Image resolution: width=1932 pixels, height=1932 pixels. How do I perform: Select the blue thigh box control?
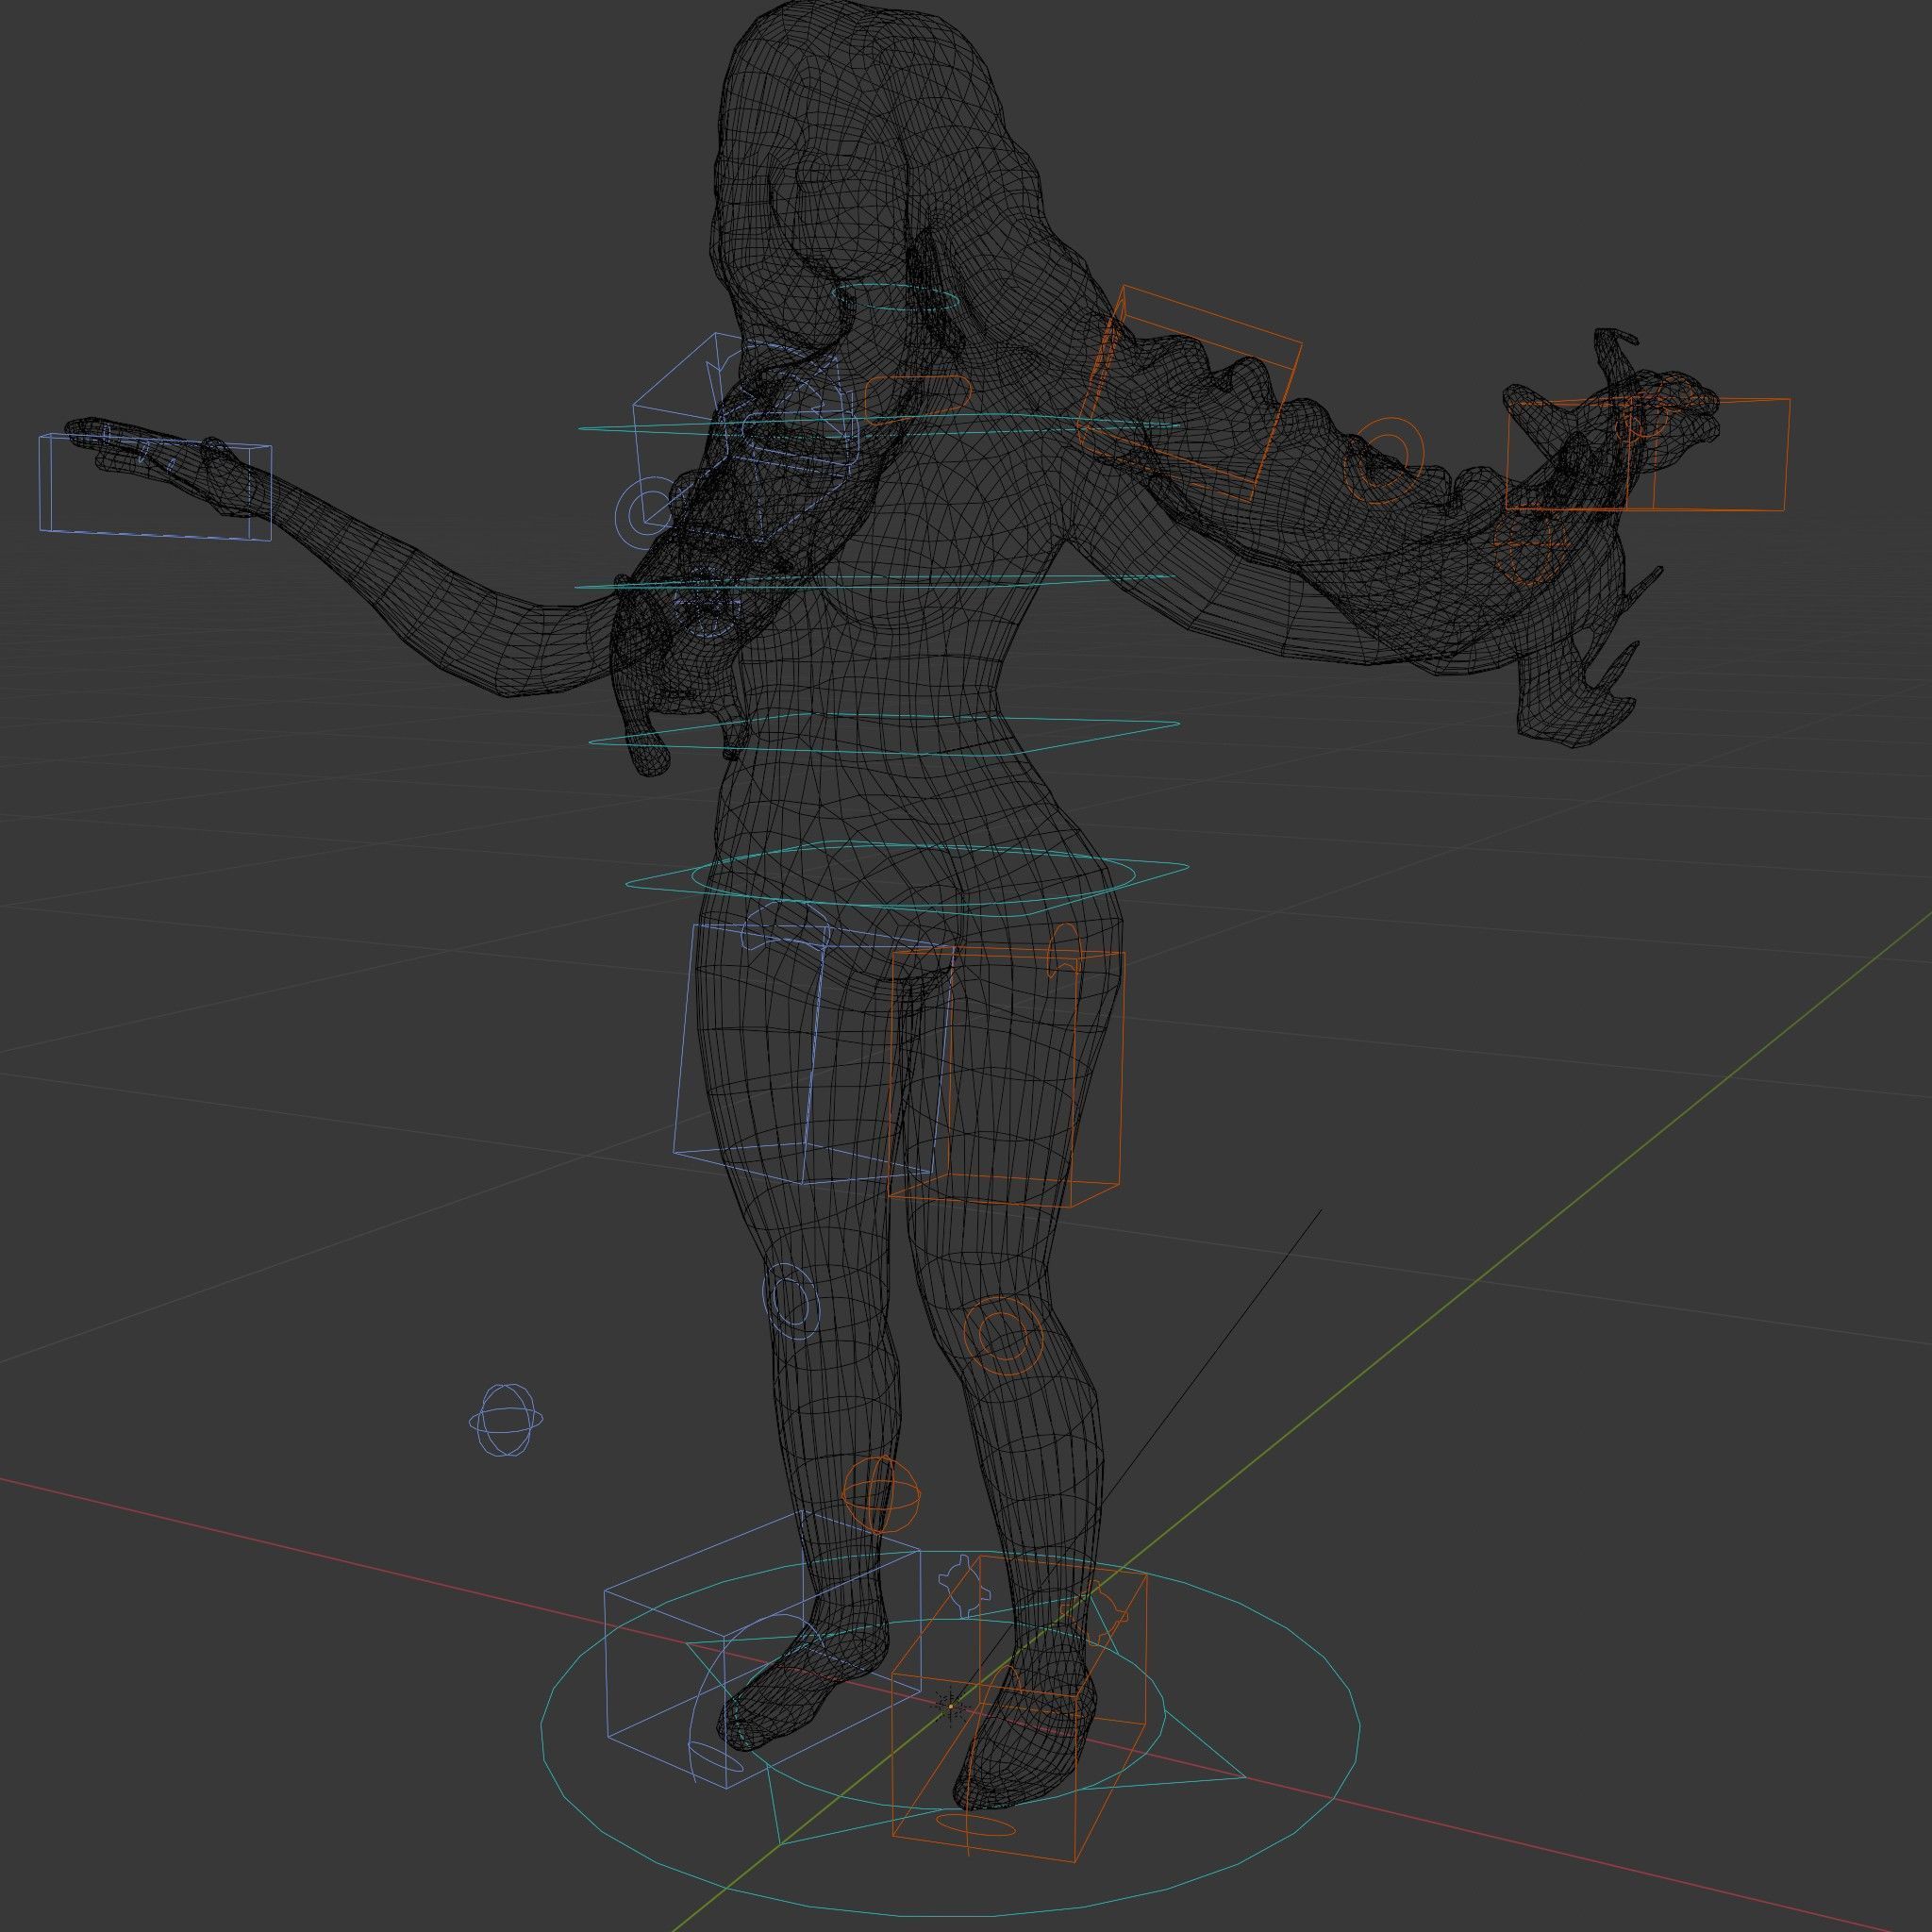(813, 1053)
